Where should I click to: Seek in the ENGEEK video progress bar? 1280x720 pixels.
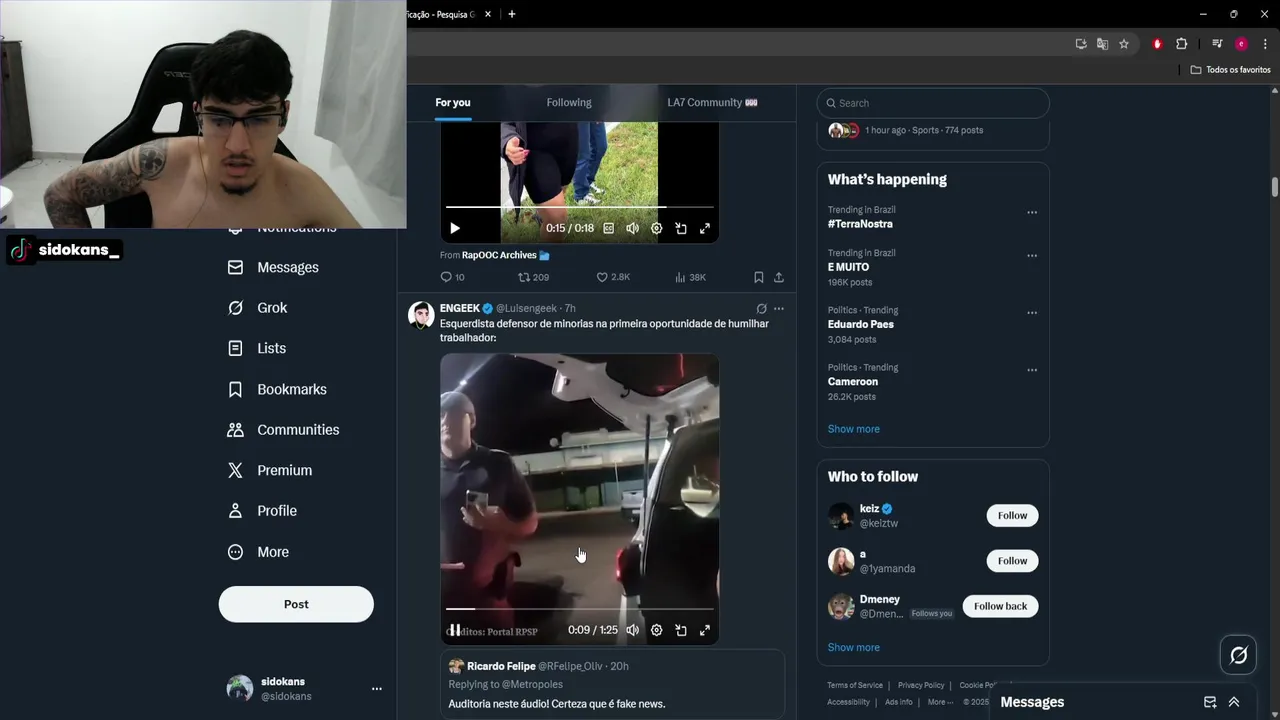click(580, 608)
